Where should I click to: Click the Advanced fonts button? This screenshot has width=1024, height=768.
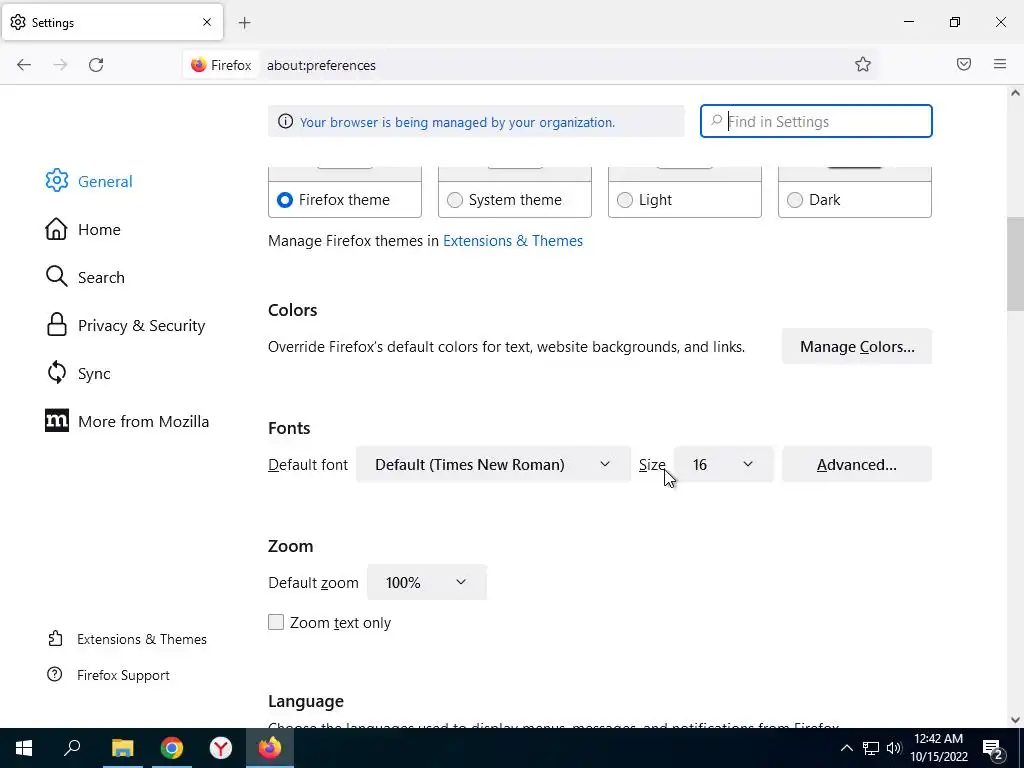coord(857,464)
